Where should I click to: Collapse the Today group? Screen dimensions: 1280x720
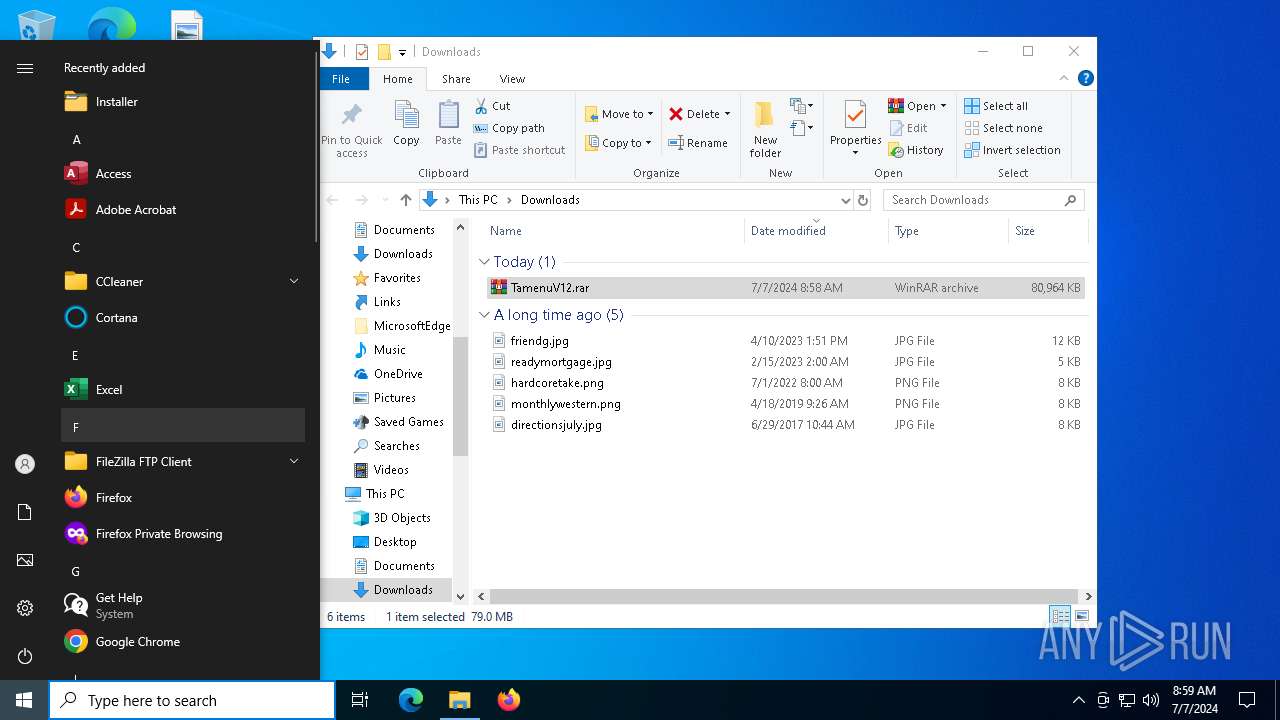click(x=484, y=262)
